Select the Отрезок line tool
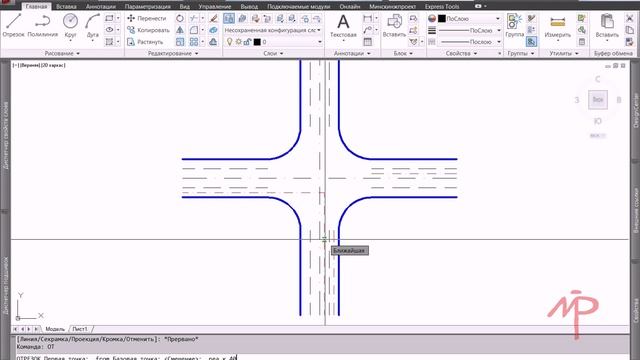This screenshot has height=360, width=640. tap(13, 25)
